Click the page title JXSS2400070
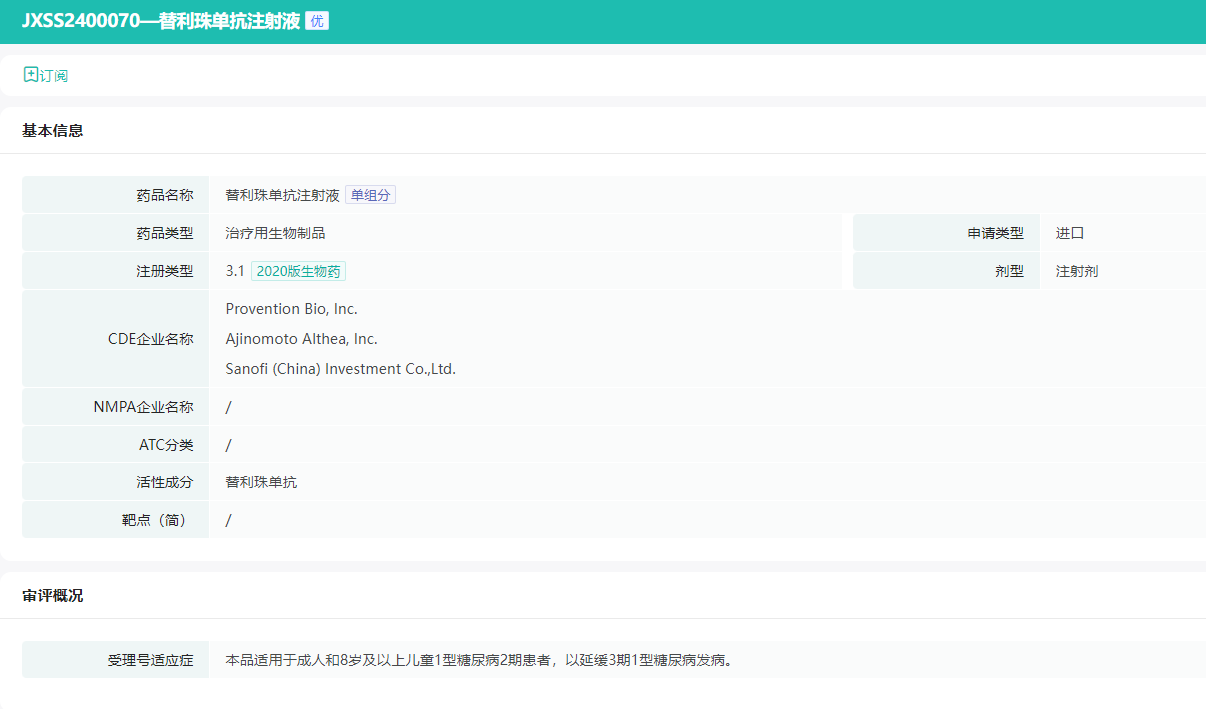Viewport: 1206px width, 709px height. 161,21
